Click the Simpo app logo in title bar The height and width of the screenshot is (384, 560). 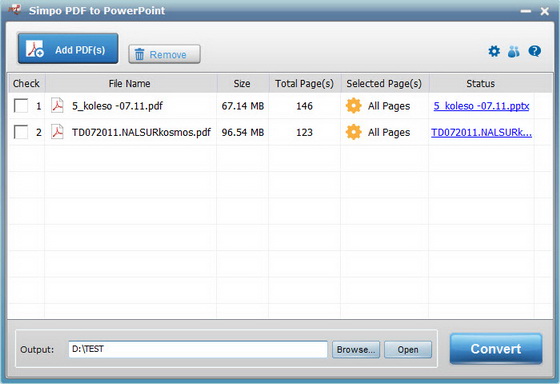15,9
